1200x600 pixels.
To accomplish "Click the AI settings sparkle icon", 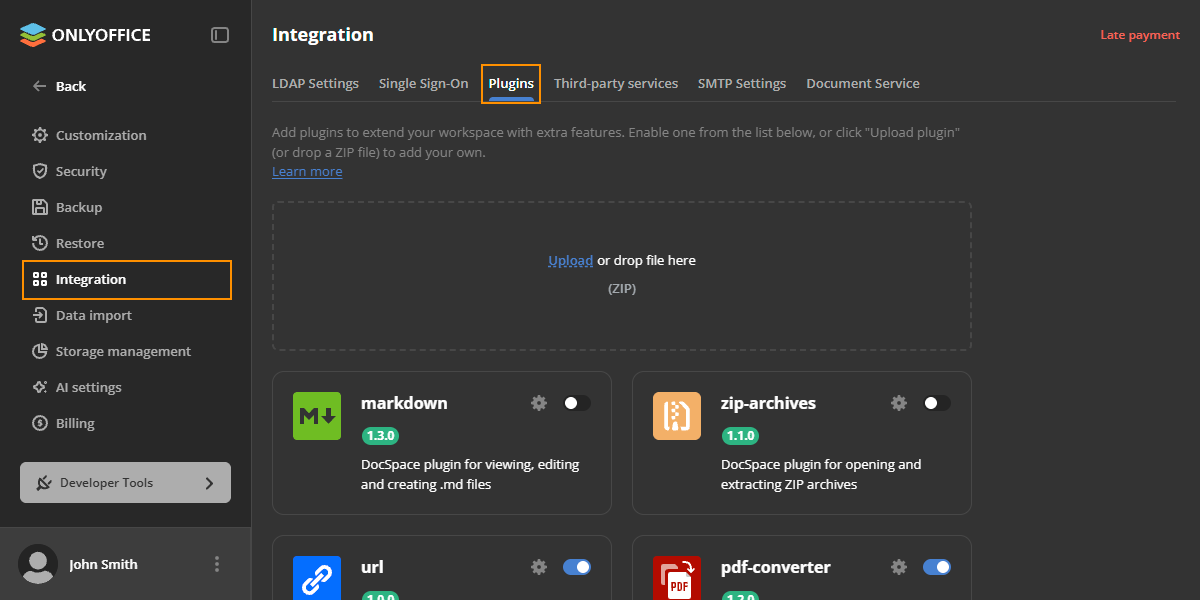I will pos(40,387).
